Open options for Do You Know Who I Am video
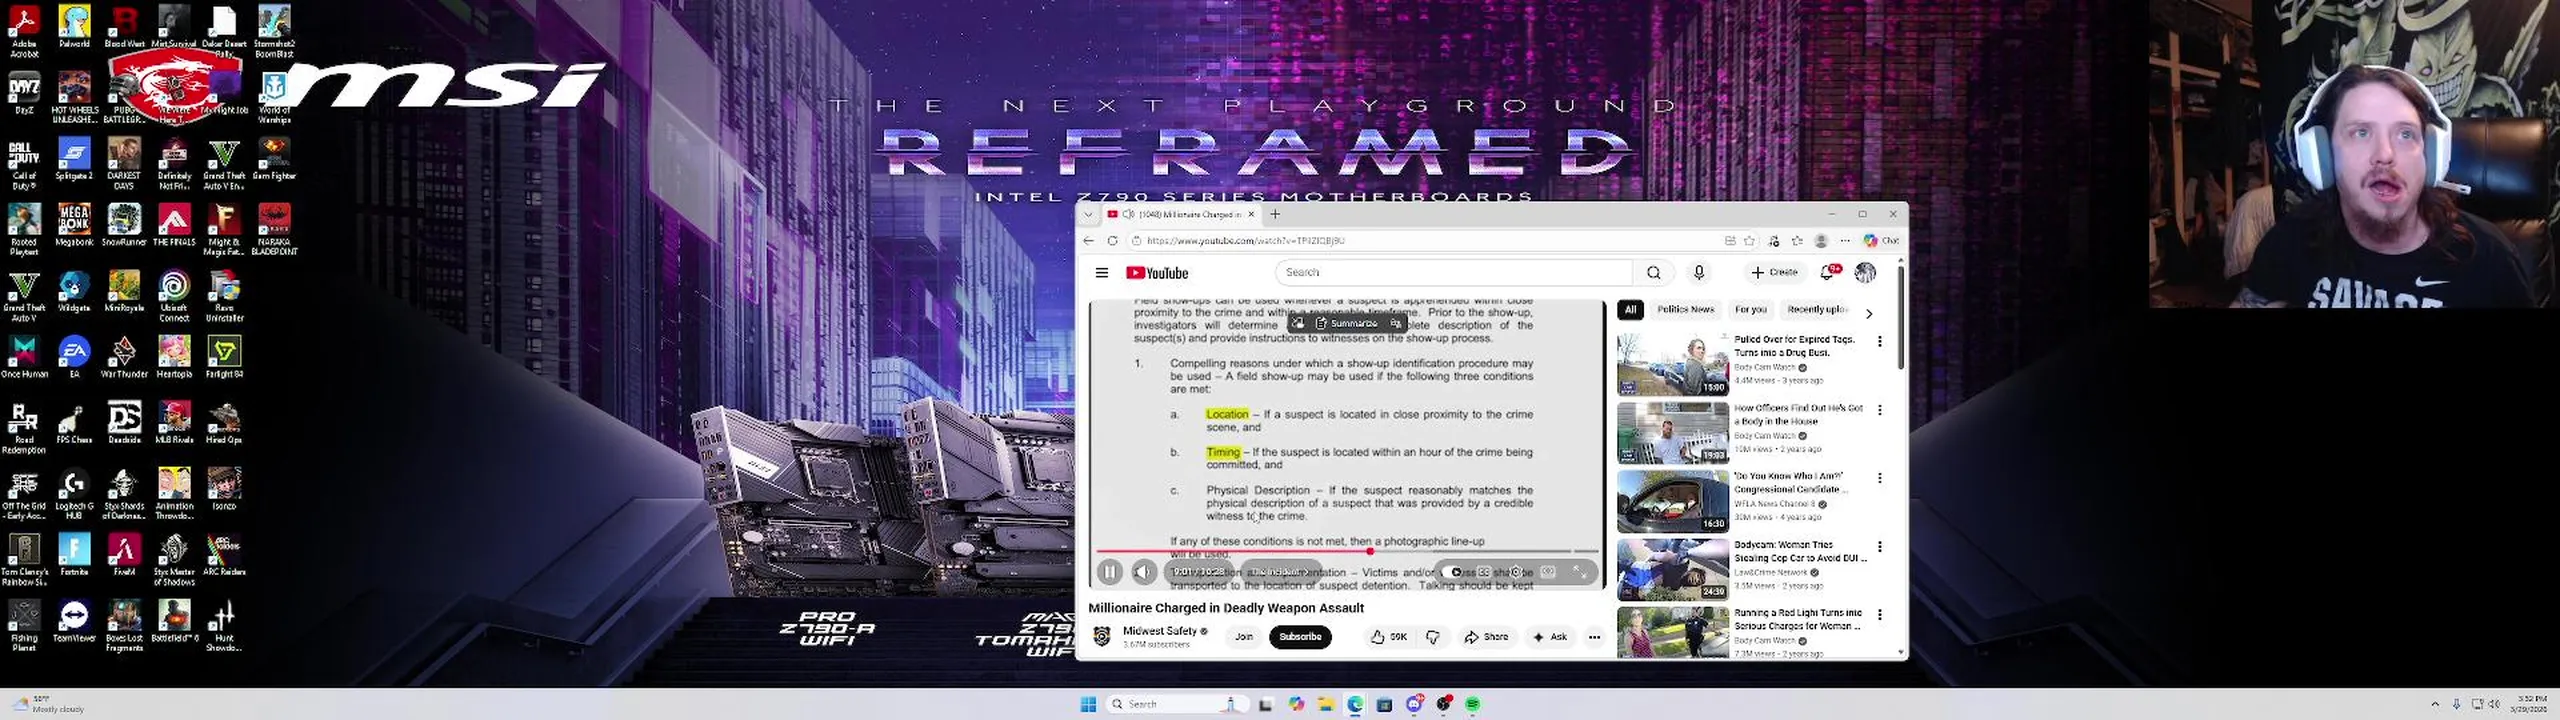The height and width of the screenshot is (720, 2560). [x=1880, y=478]
